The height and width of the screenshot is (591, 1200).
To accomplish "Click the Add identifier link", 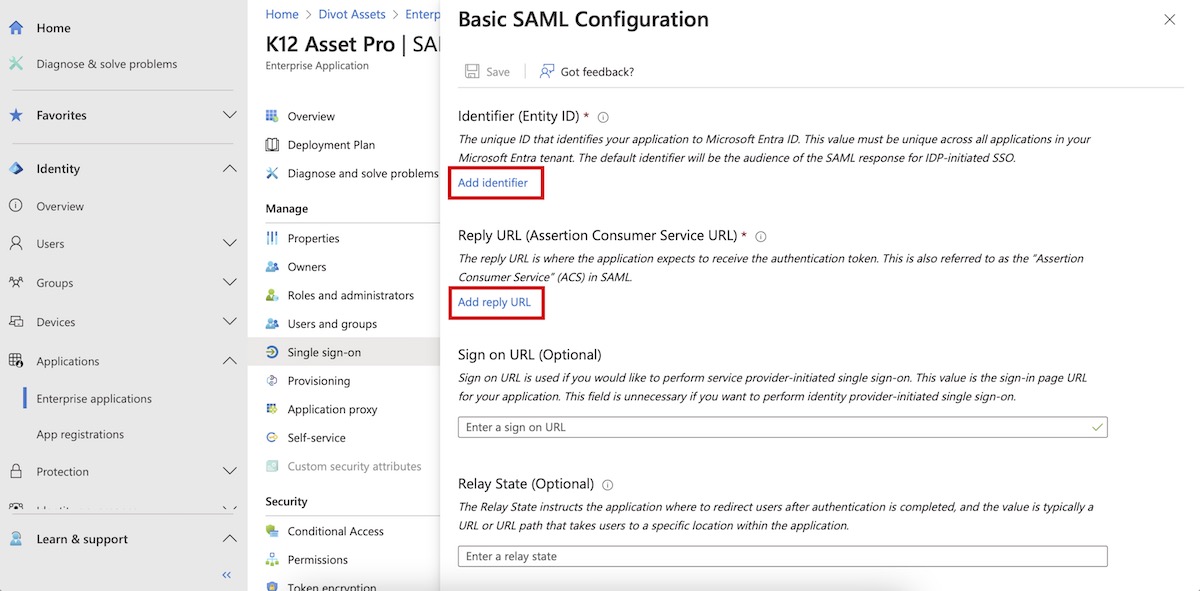I will pyautogui.click(x=493, y=183).
